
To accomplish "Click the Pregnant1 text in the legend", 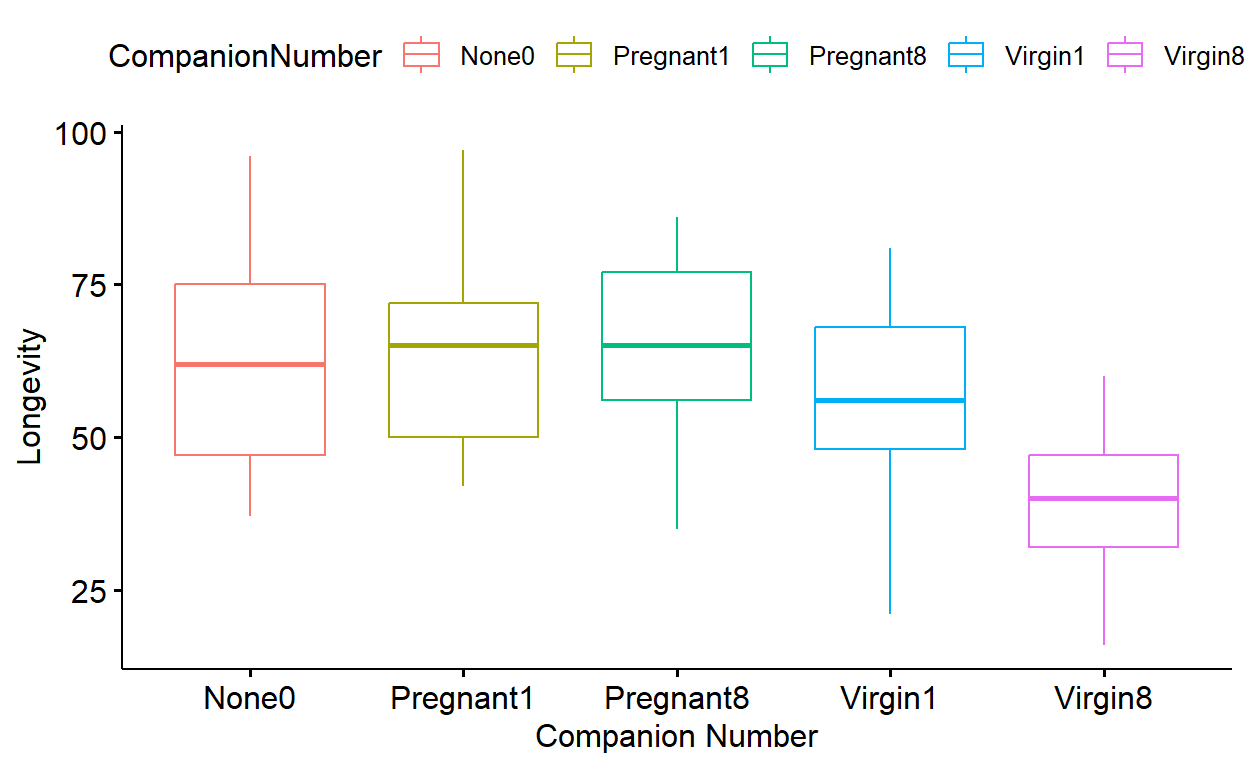I will [x=672, y=57].
